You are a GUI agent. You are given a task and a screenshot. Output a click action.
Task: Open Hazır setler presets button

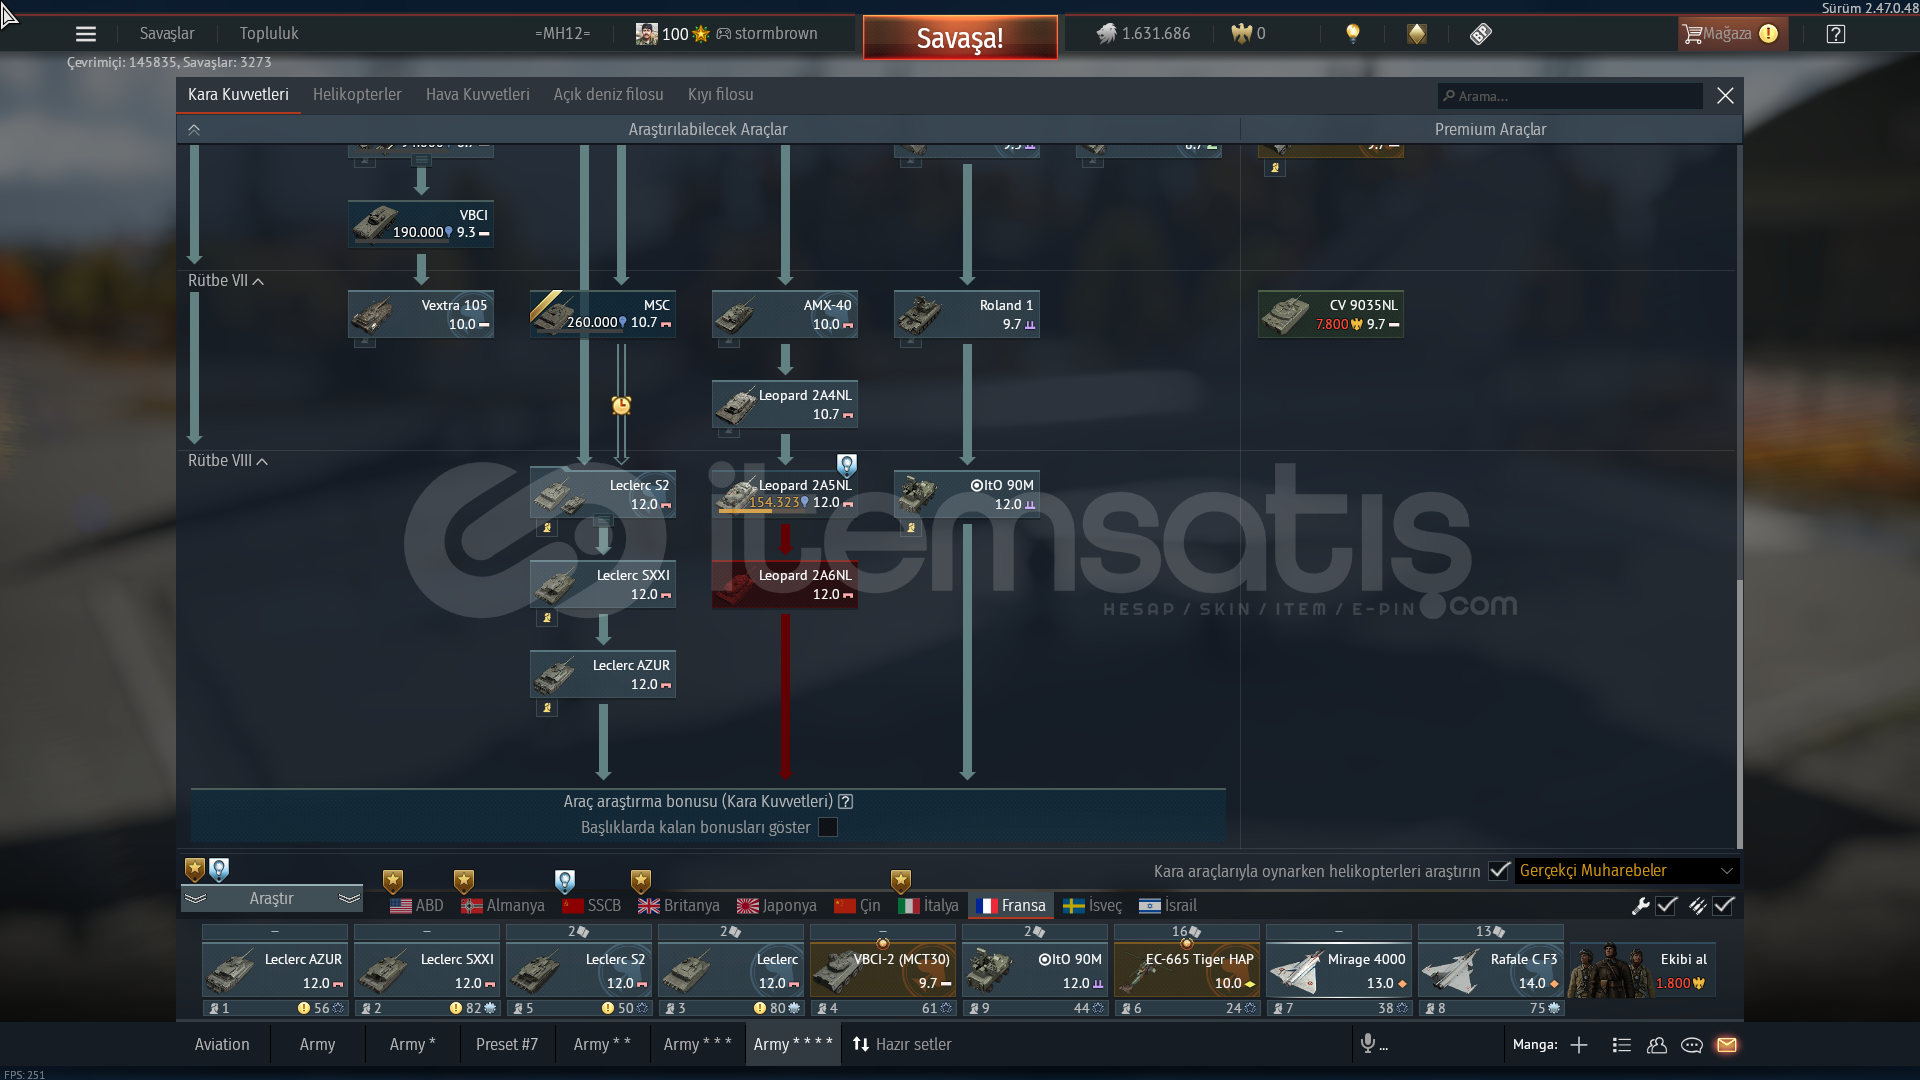902,1045
